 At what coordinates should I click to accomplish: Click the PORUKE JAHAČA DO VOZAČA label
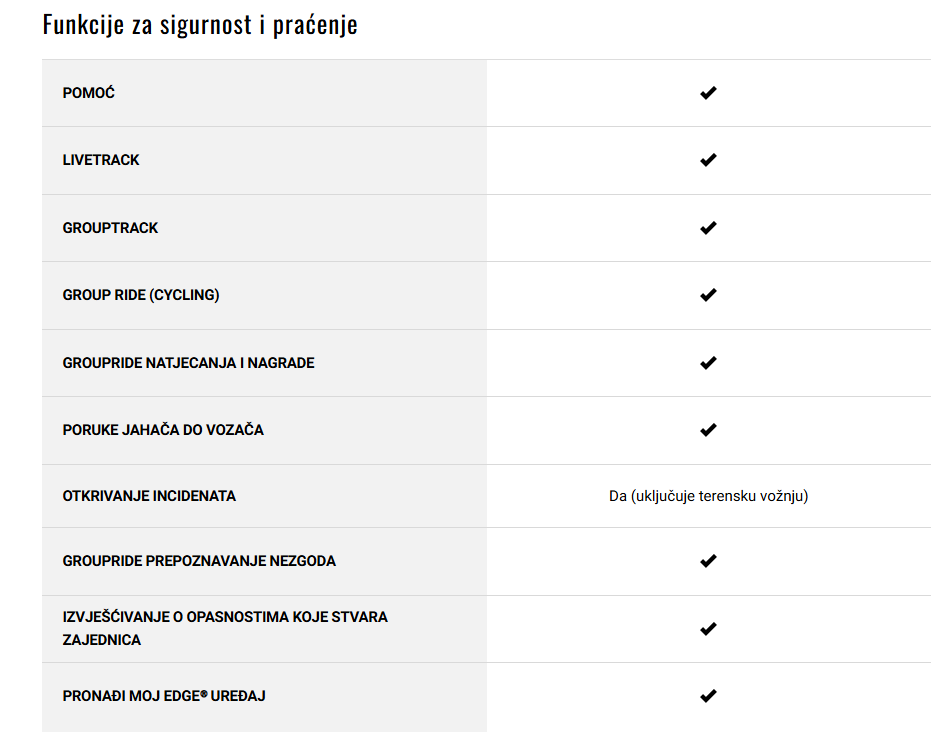pos(163,430)
